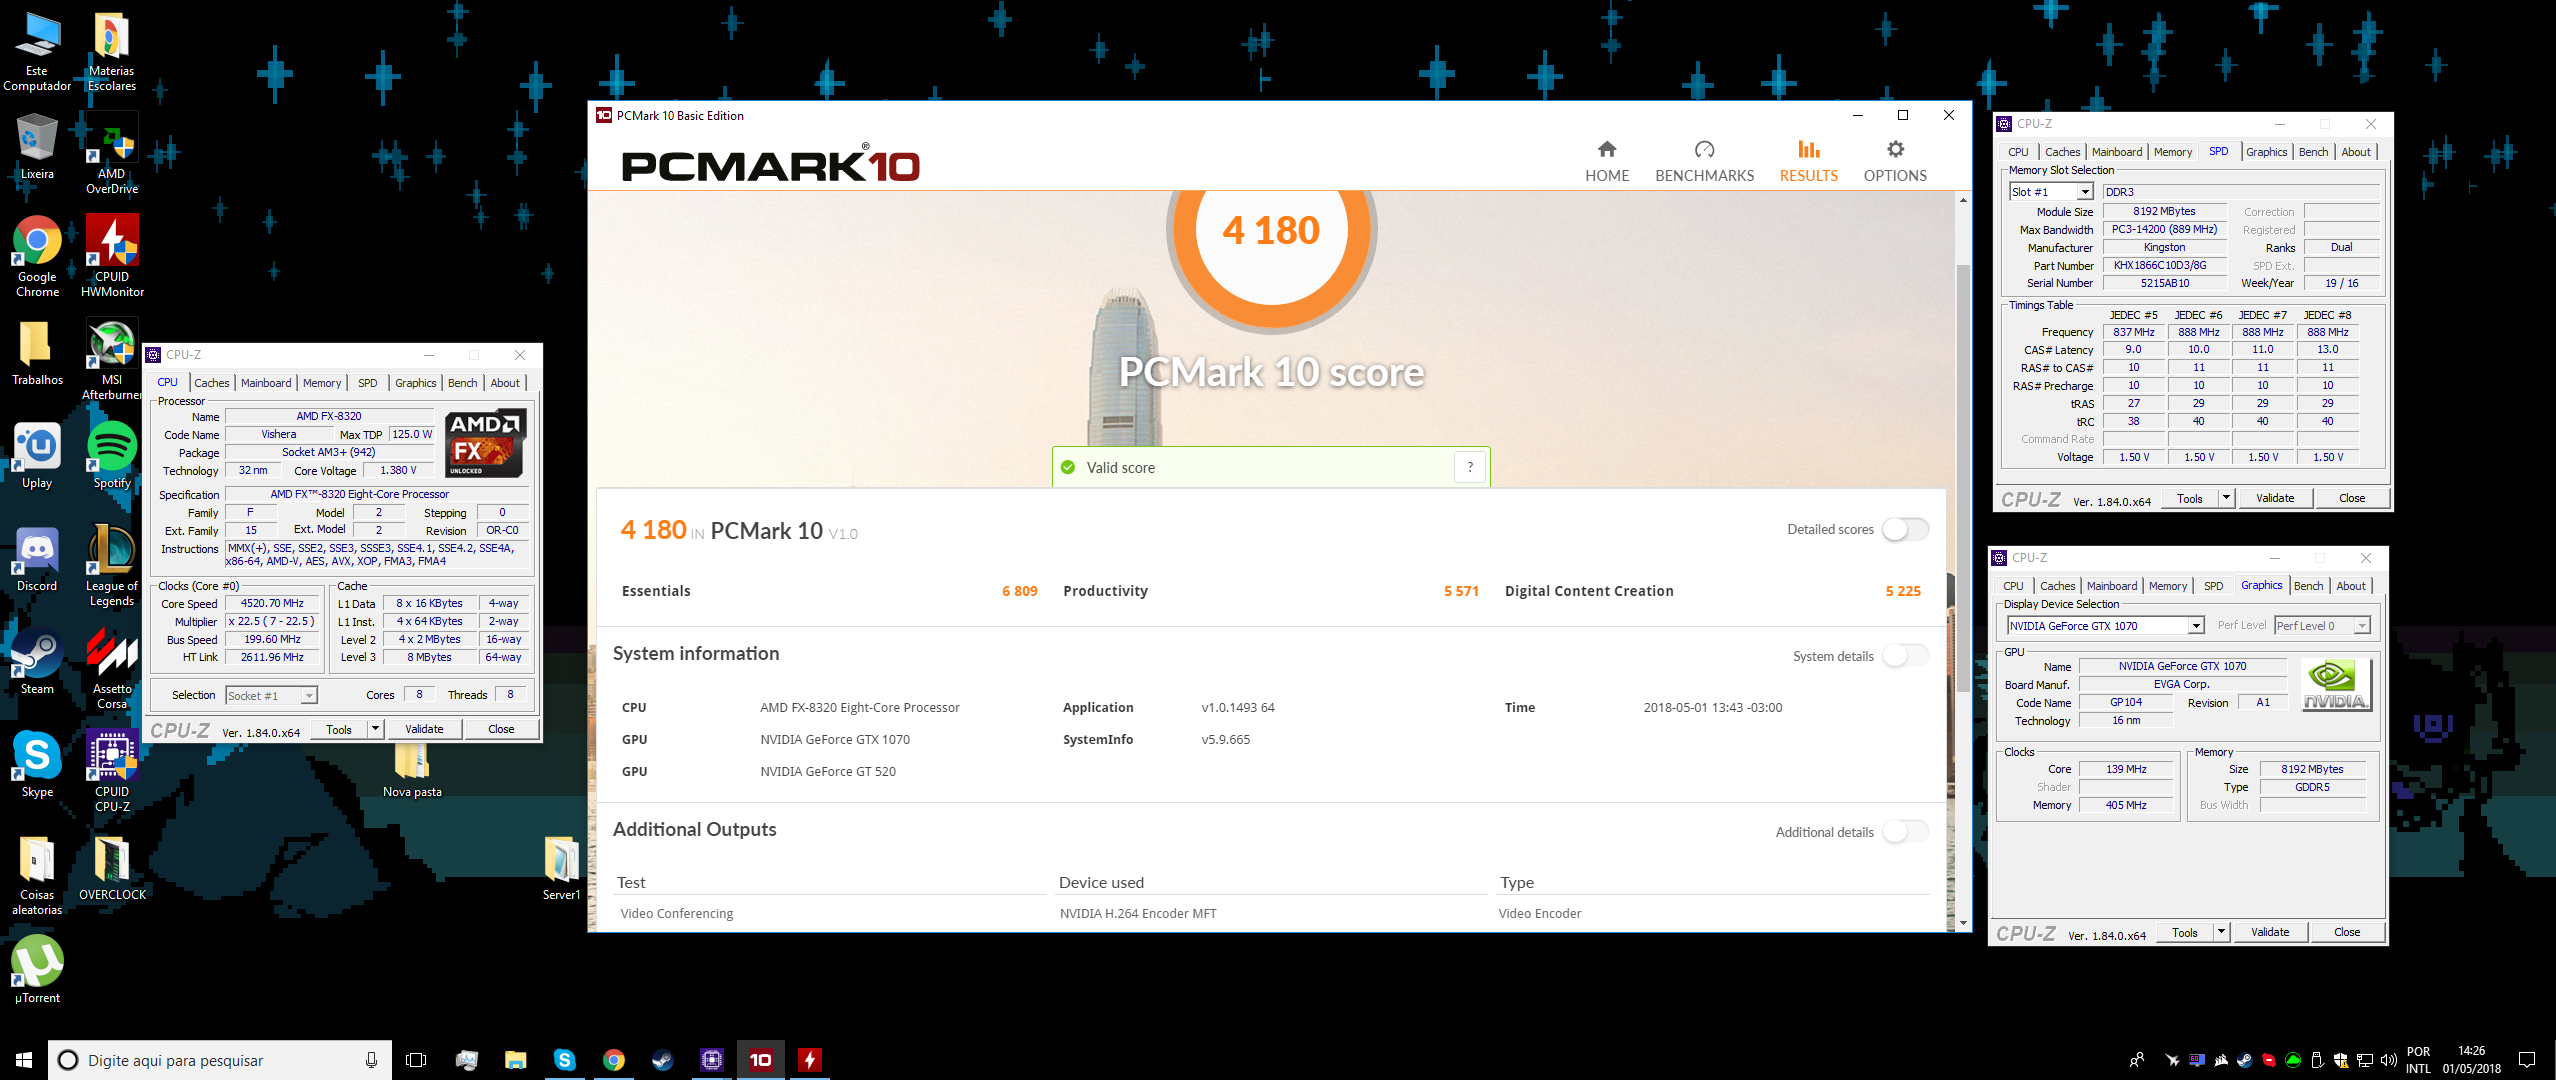Click the Cortana microphone icon

[x=371, y=1060]
